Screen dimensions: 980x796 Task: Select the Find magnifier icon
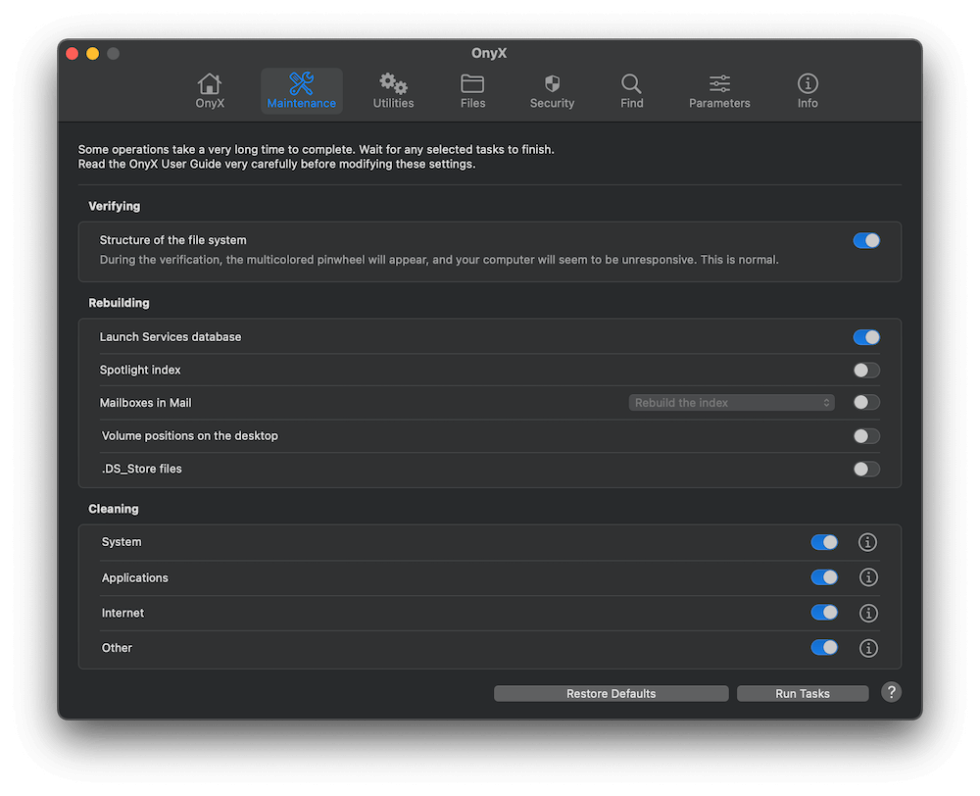[x=631, y=90]
